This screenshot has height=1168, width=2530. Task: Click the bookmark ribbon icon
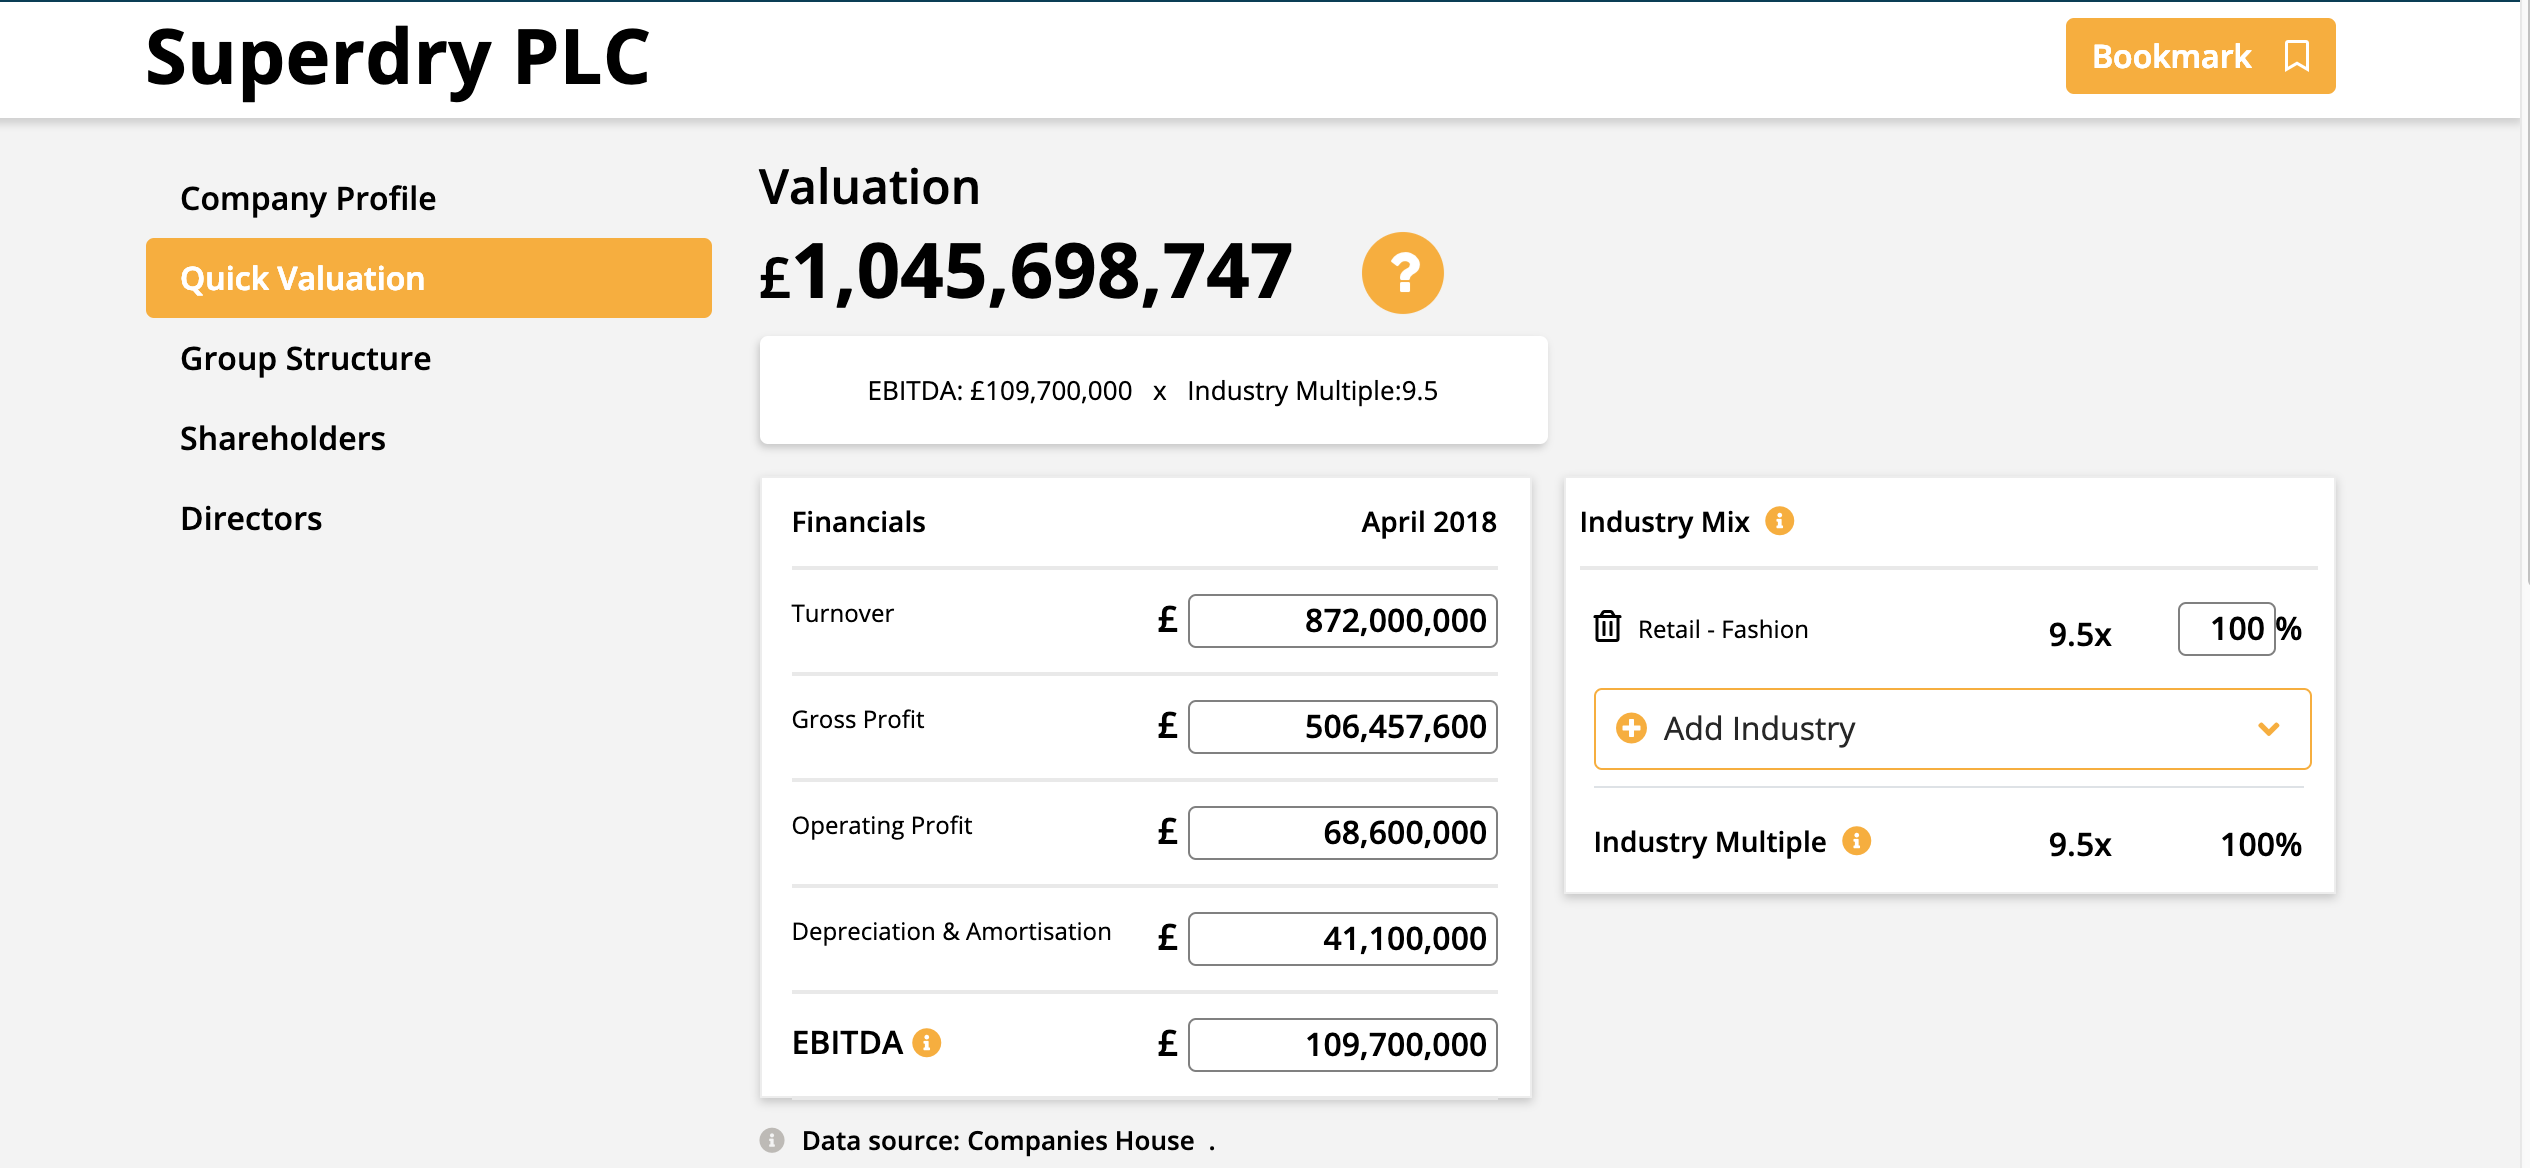tap(2297, 56)
